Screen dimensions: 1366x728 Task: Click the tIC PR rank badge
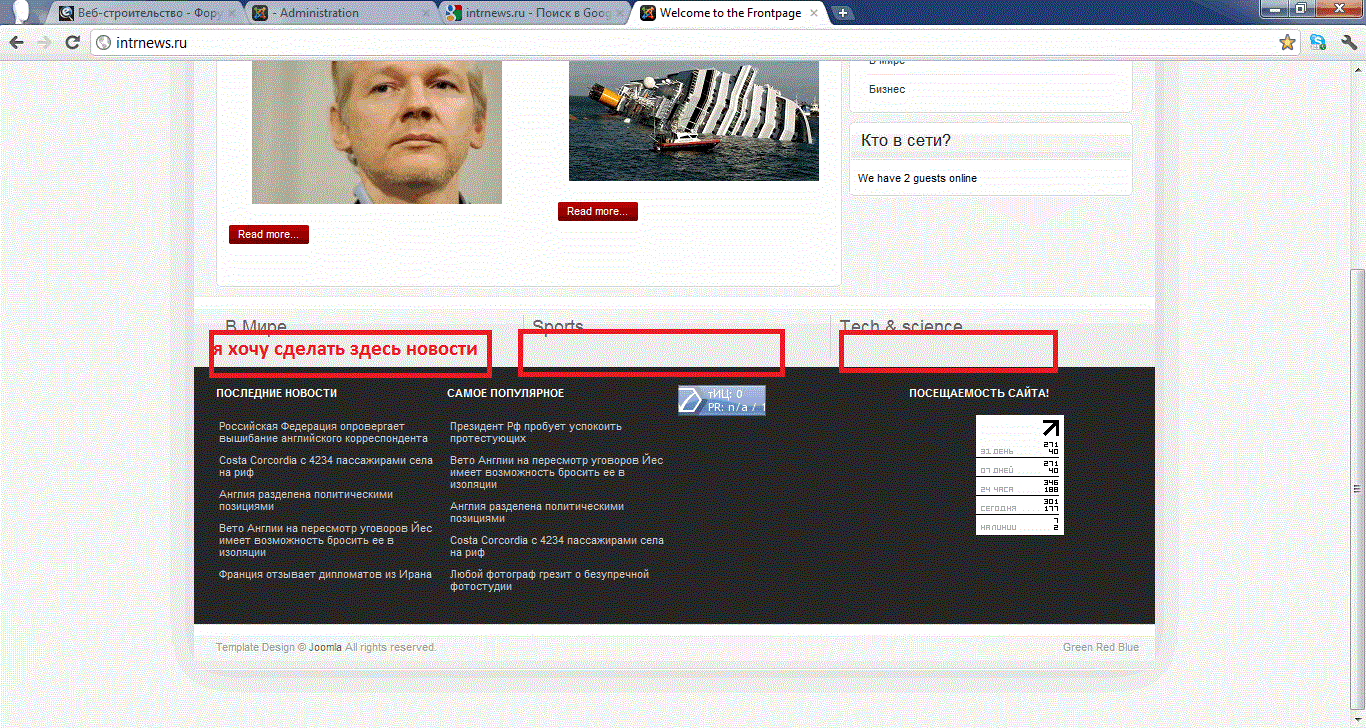point(721,400)
